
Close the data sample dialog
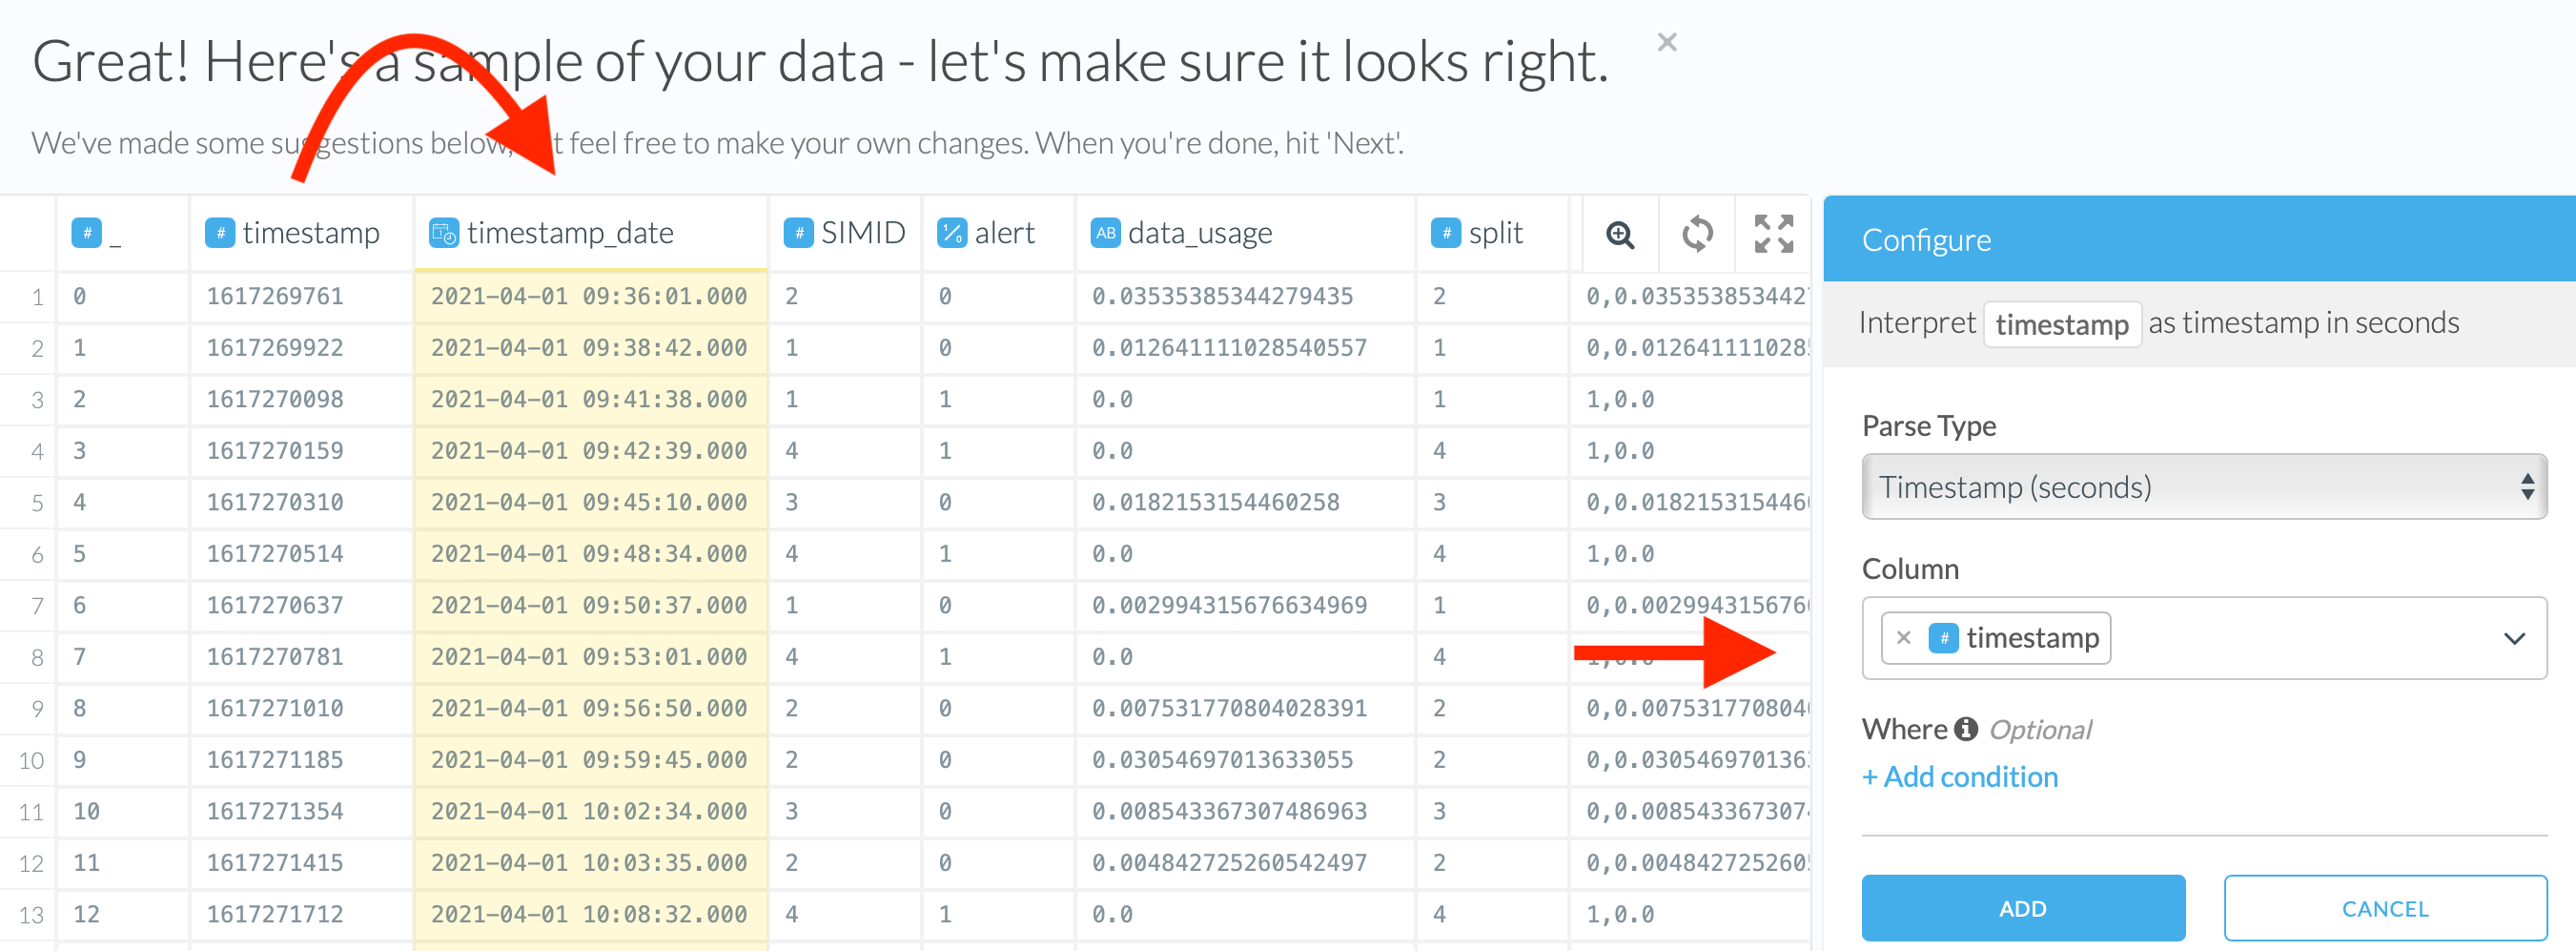(x=1666, y=42)
